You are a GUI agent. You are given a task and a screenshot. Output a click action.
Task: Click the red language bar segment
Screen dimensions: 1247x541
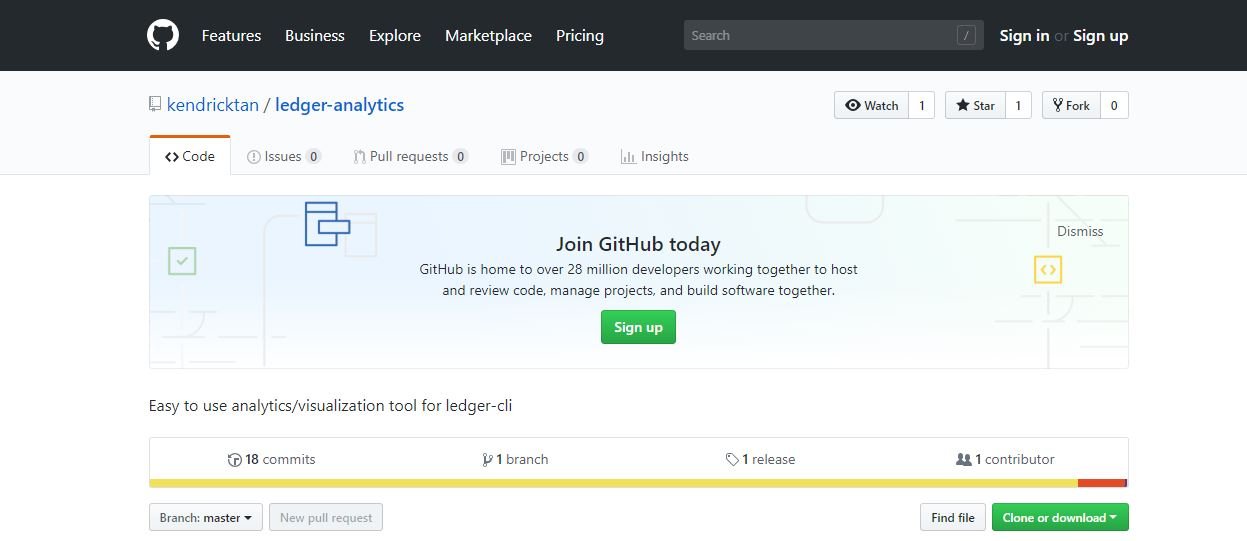coord(1101,483)
